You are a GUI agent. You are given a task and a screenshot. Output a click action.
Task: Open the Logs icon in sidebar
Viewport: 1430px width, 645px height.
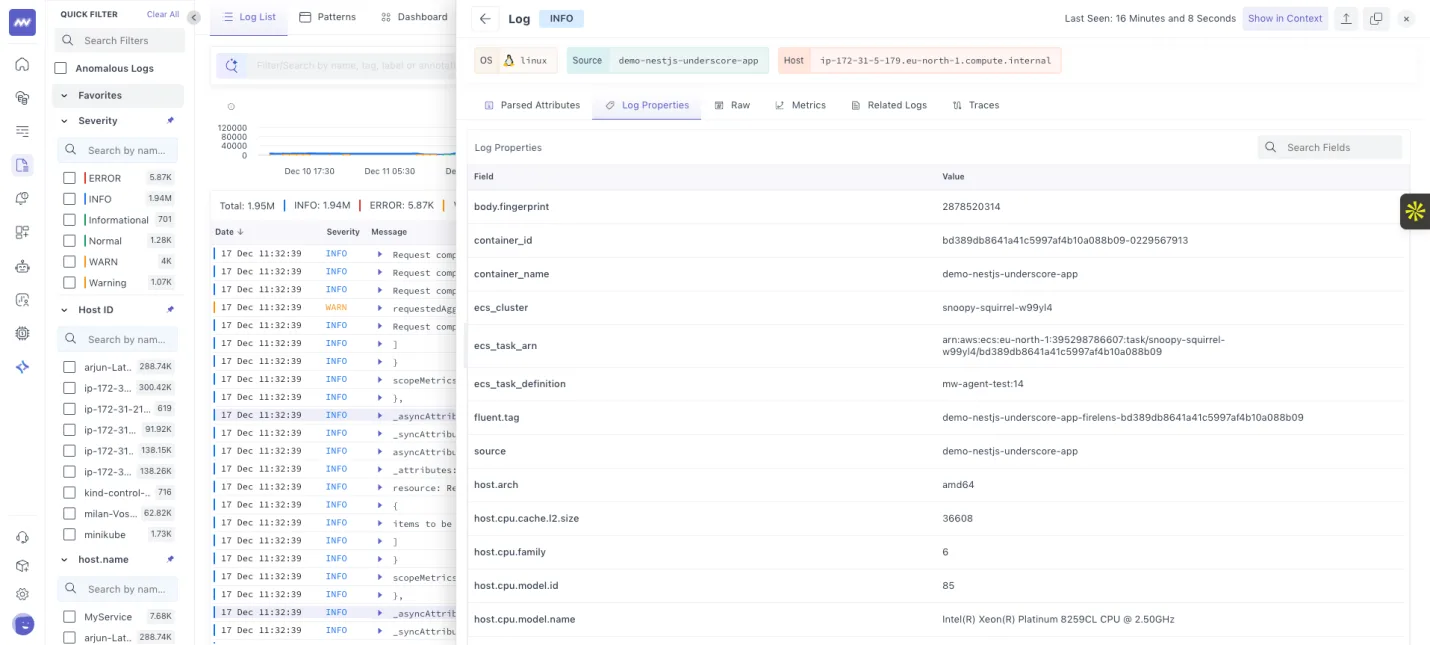[22, 165]
